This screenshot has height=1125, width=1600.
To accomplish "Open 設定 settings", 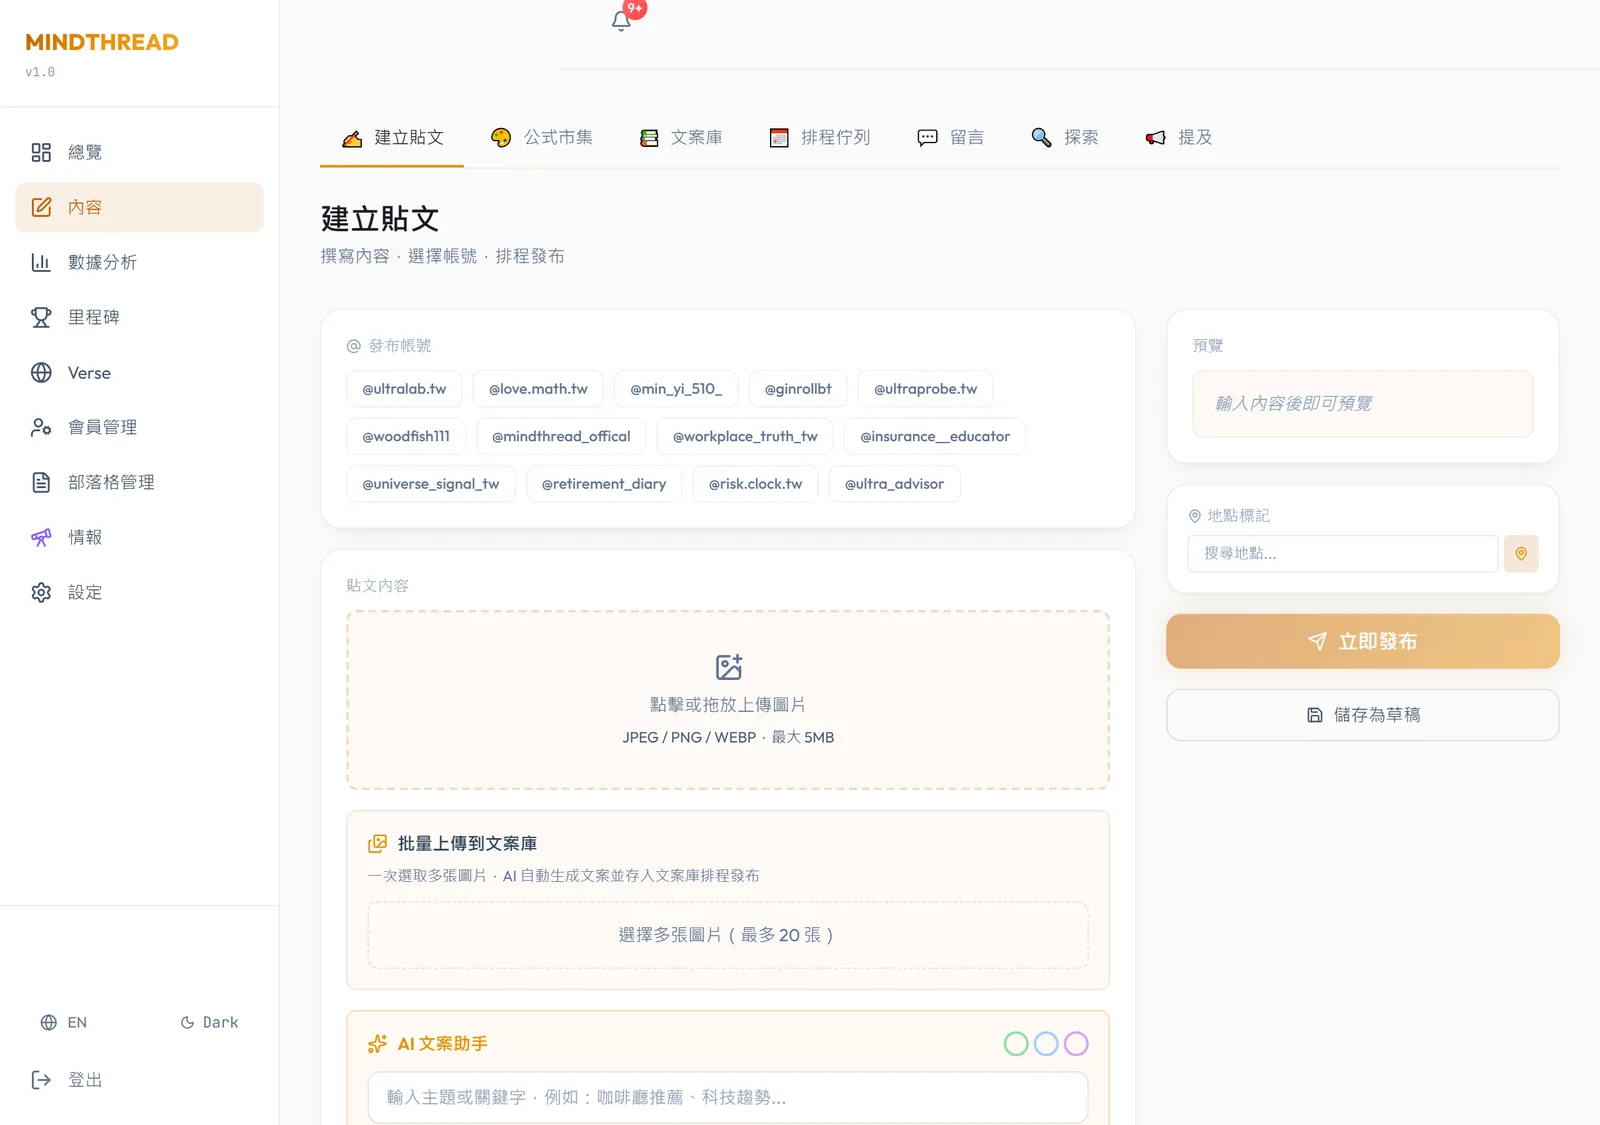I will click(139, 592).
